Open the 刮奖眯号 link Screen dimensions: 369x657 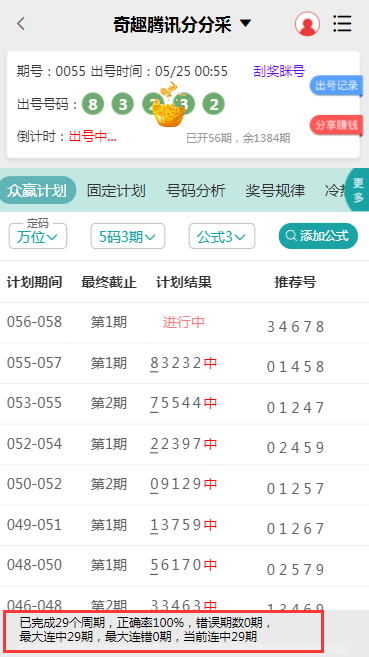click(x=279, y=71)
